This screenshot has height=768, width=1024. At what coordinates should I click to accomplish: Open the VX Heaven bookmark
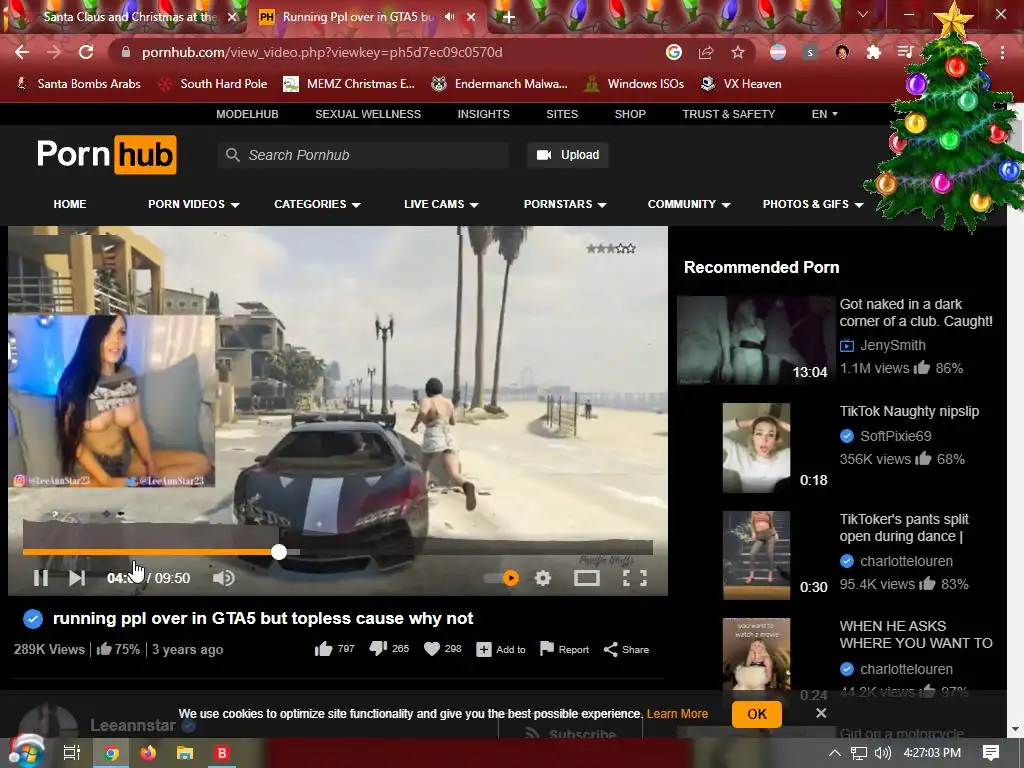click(x=741, y=84)
